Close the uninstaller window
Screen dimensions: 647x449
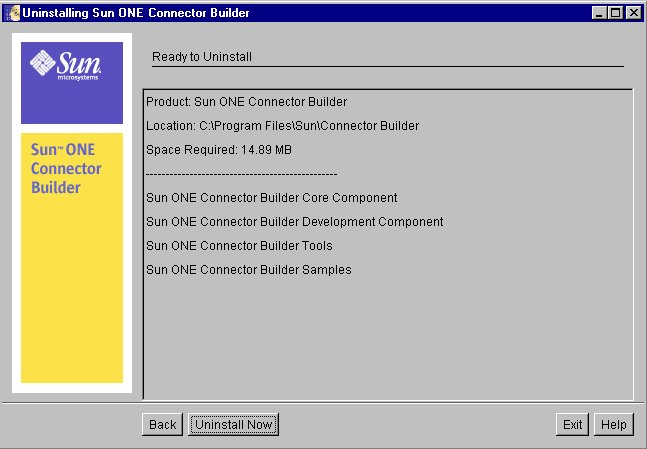point(633,13)
